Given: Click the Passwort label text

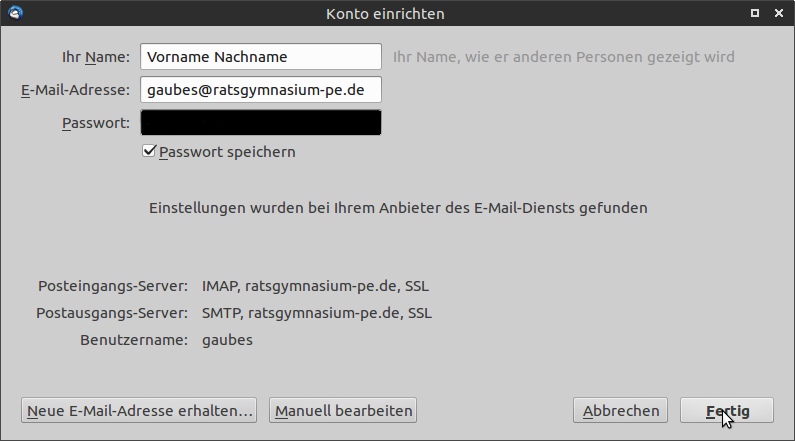Looking at the screenshot, I should click(96, 122).
